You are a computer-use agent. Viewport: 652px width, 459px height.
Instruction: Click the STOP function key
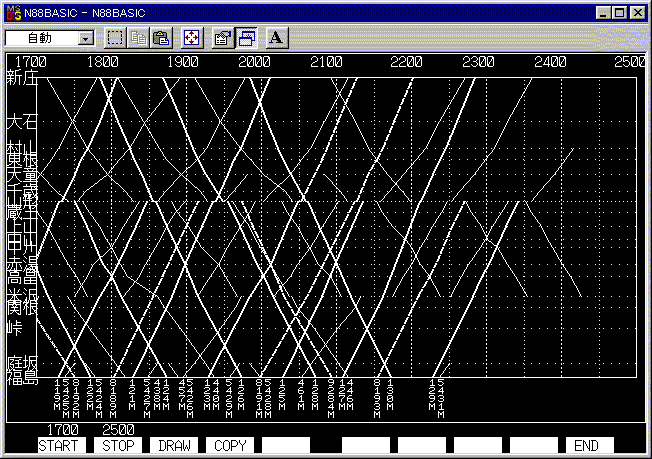pyautogui.click(x=118, y=445)
